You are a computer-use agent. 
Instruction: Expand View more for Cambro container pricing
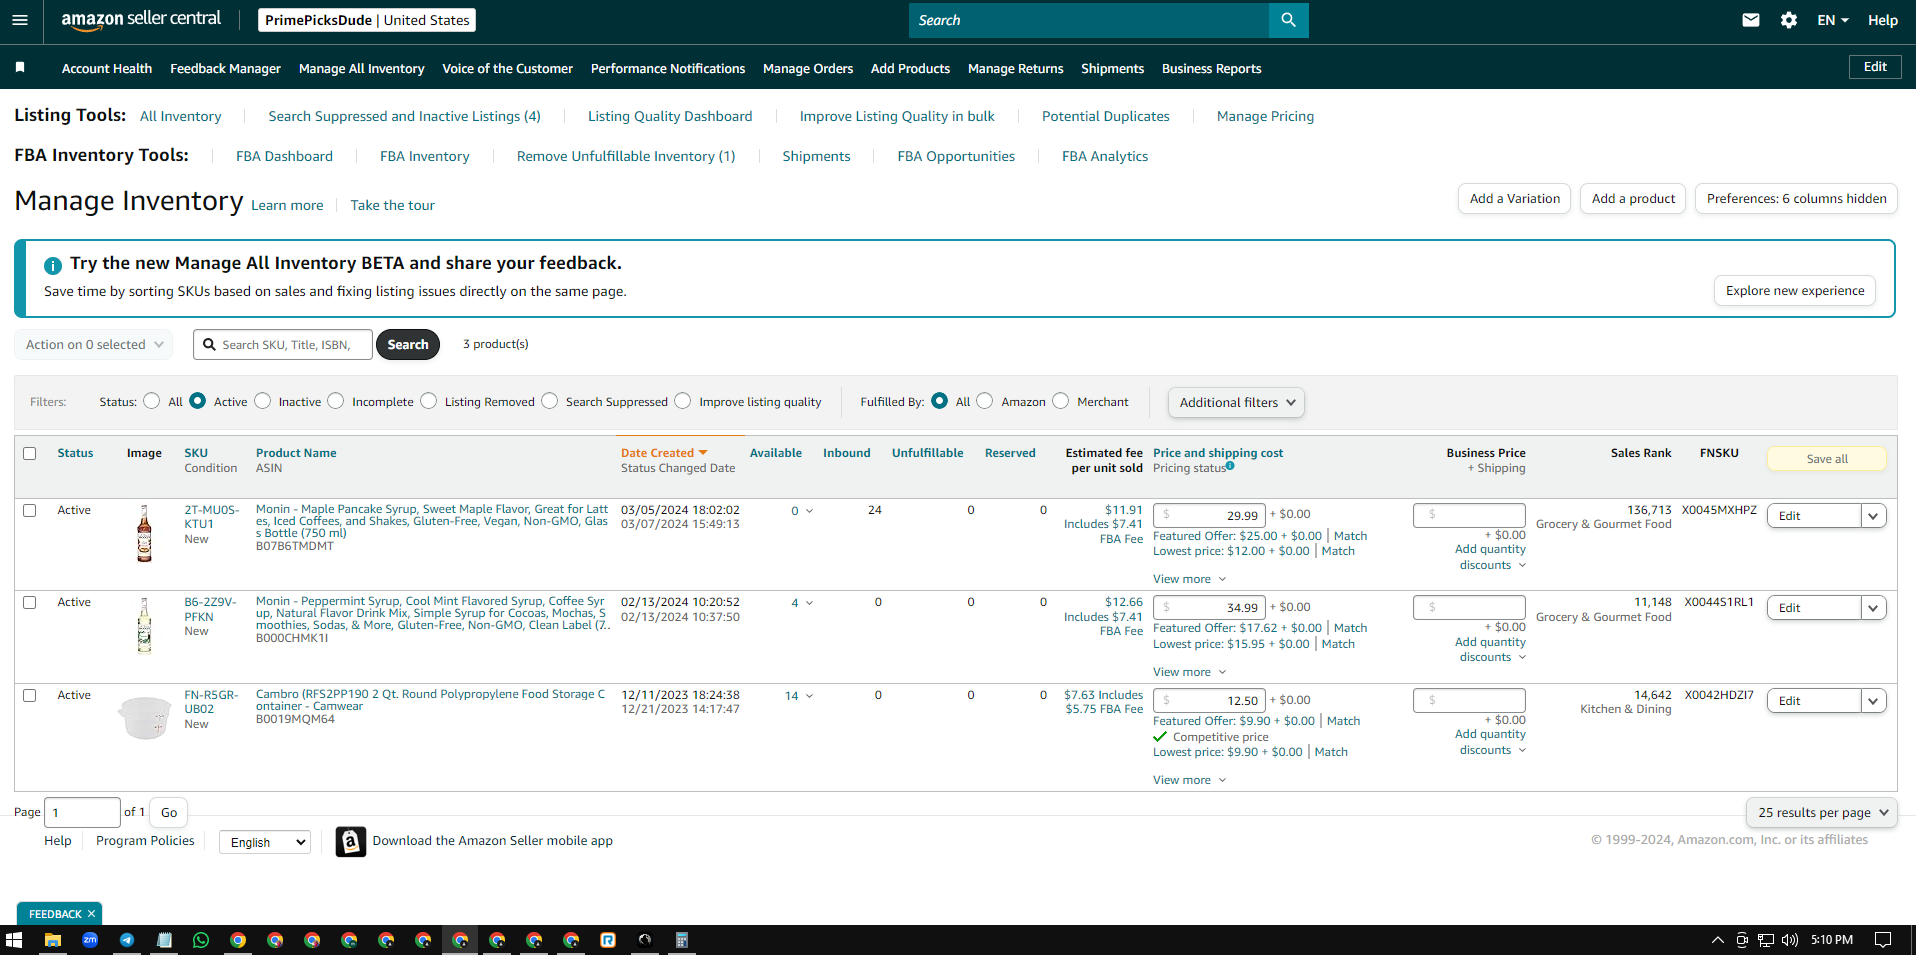1189,780
